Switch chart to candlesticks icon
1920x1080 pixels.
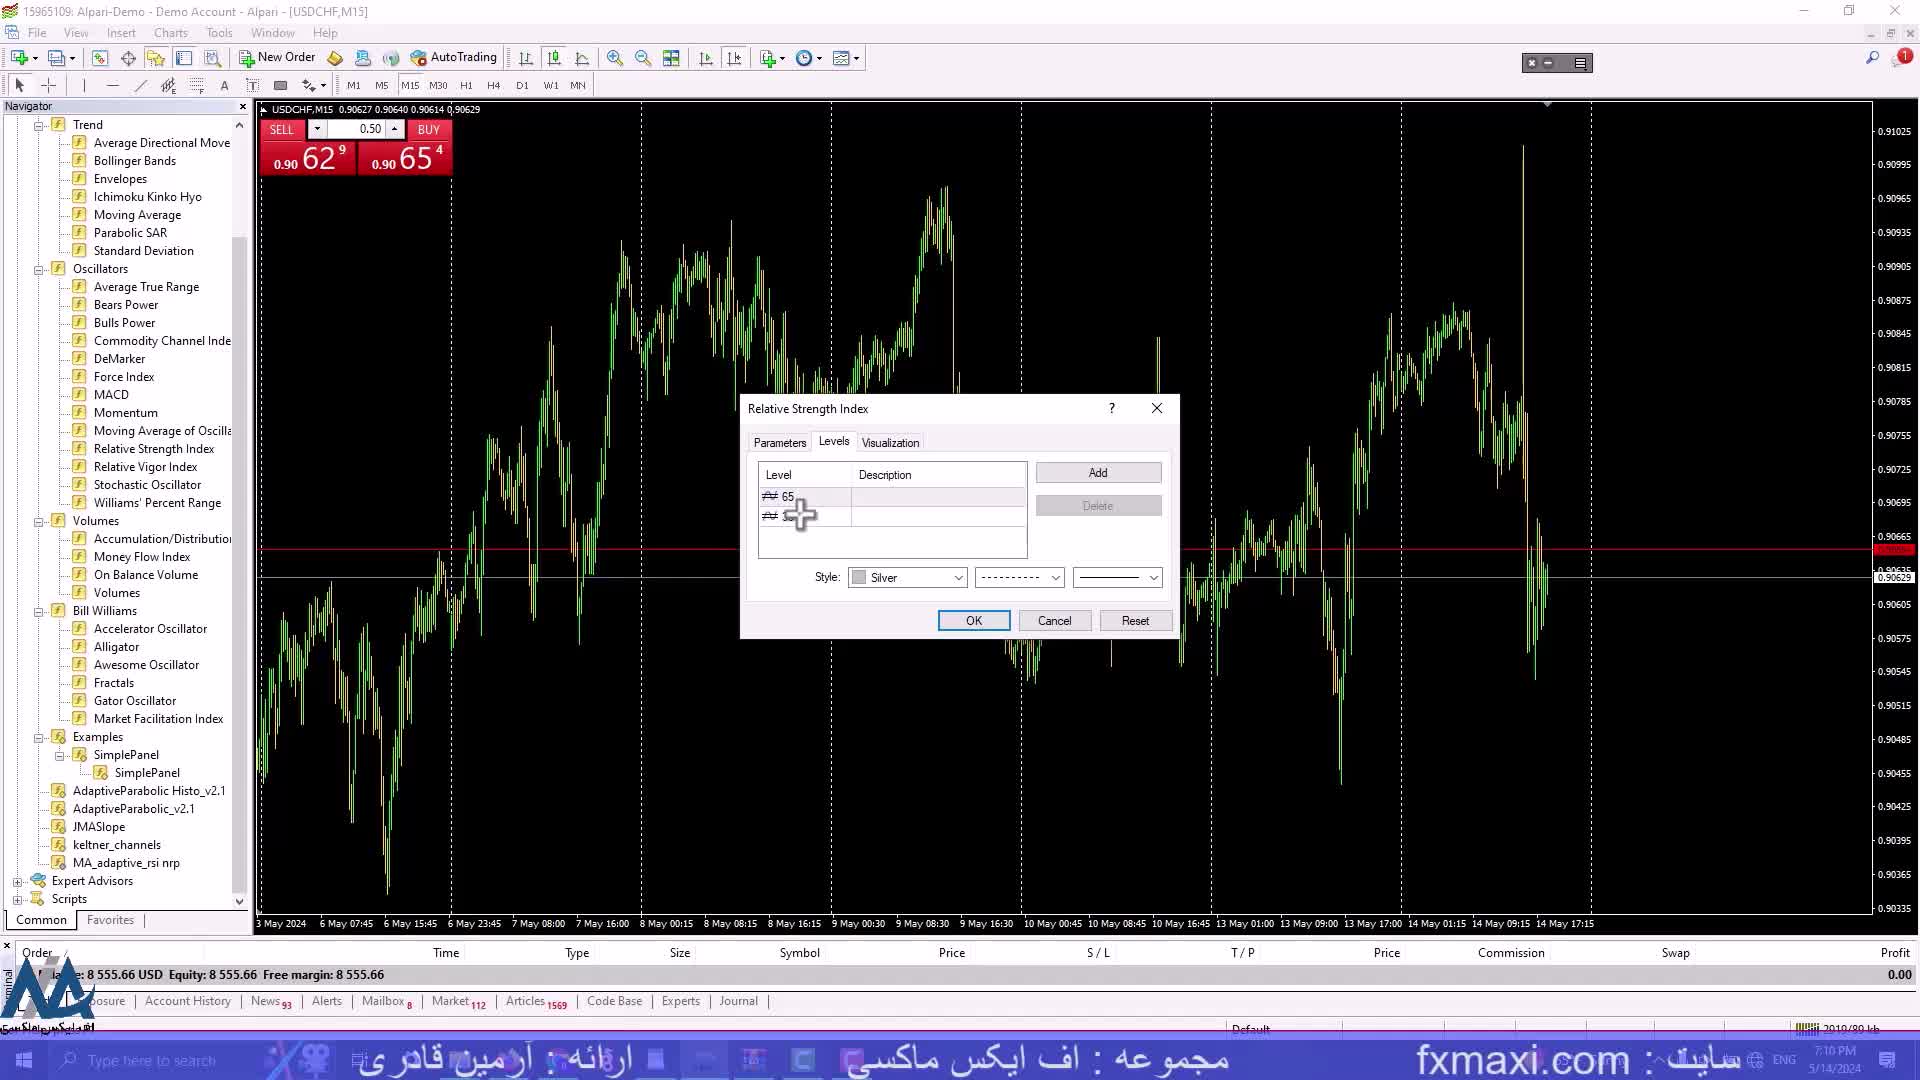coord(554,58)
